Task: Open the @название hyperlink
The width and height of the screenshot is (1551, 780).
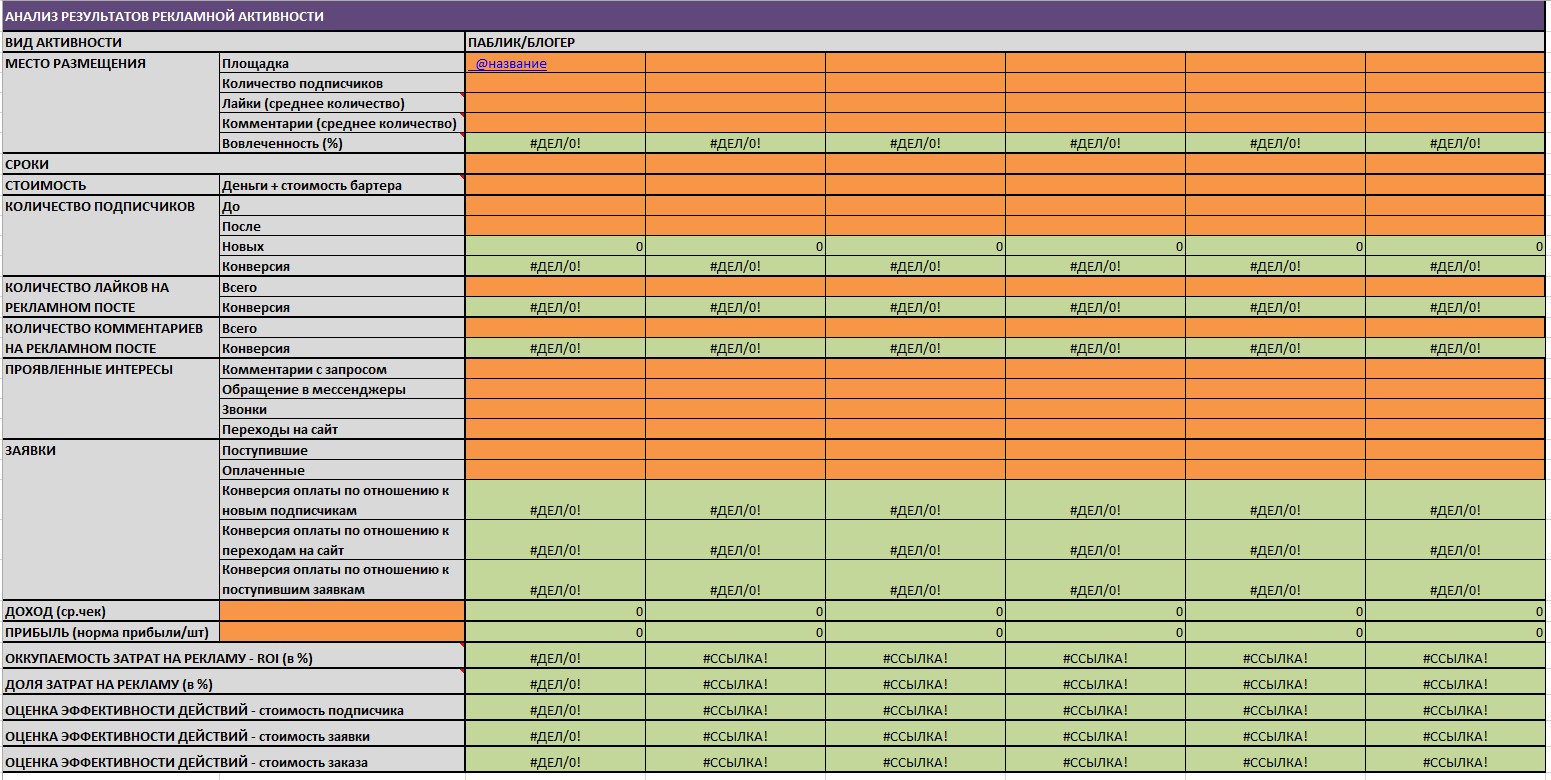Action: click(x=511, y=63)
